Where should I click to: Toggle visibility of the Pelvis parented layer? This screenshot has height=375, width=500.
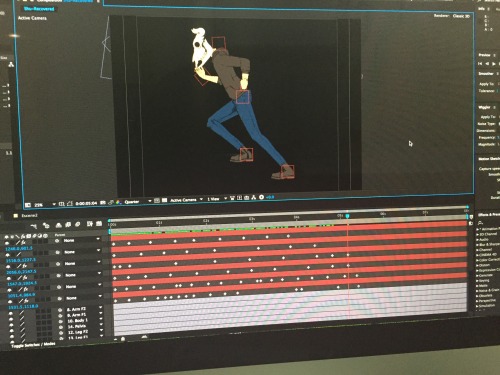[x=12, y=329]
